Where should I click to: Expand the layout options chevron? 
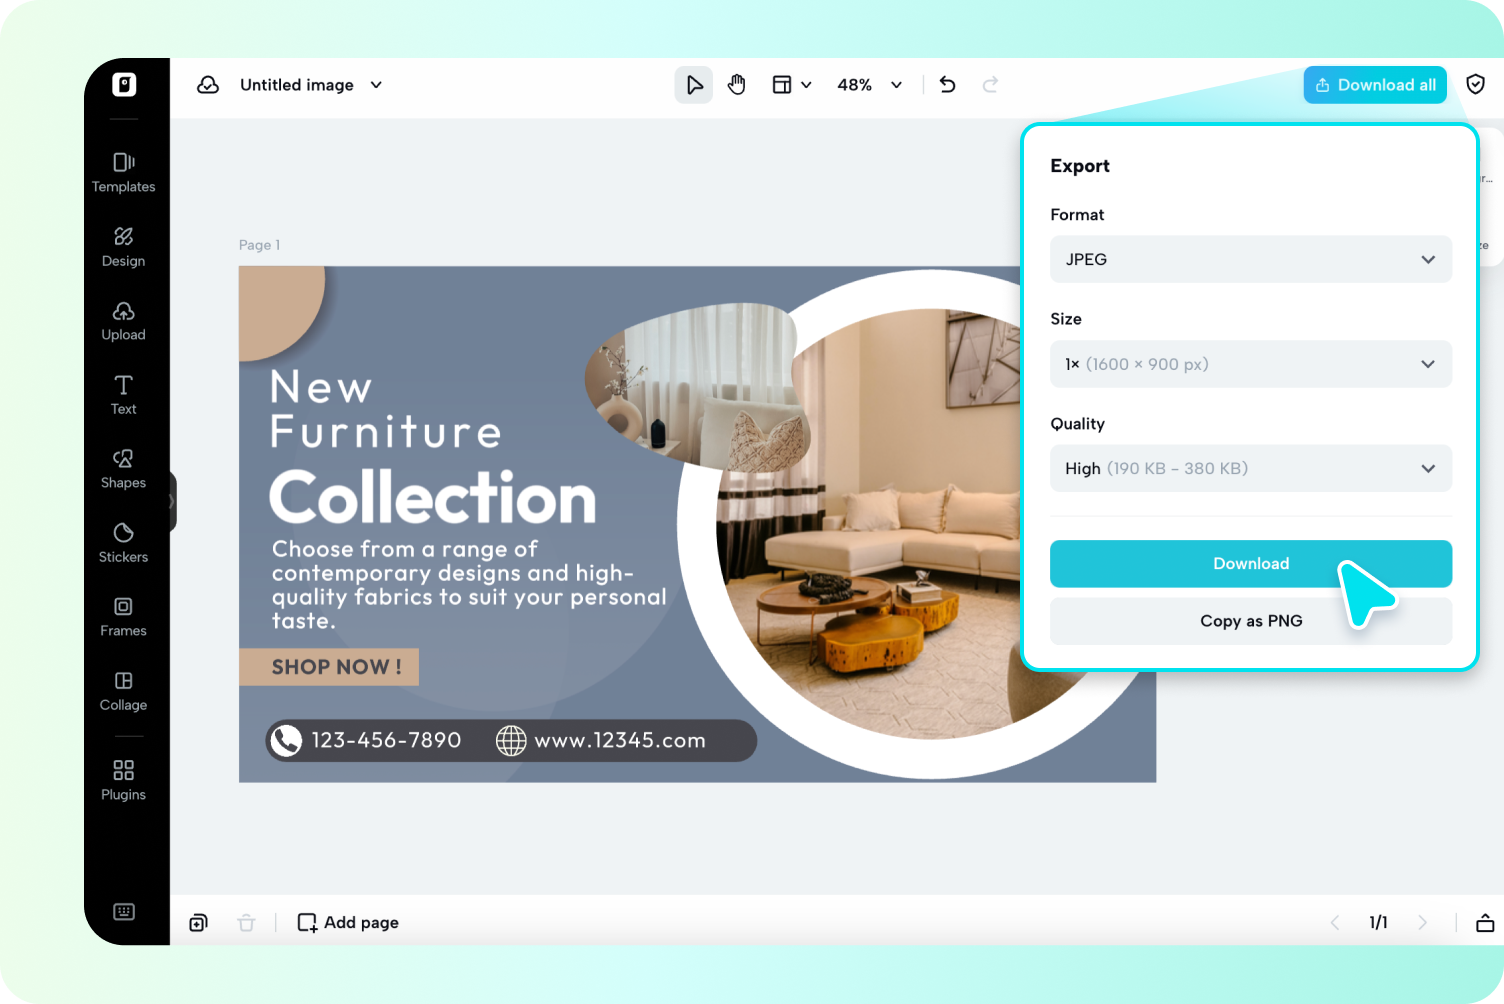coord(806,85)
